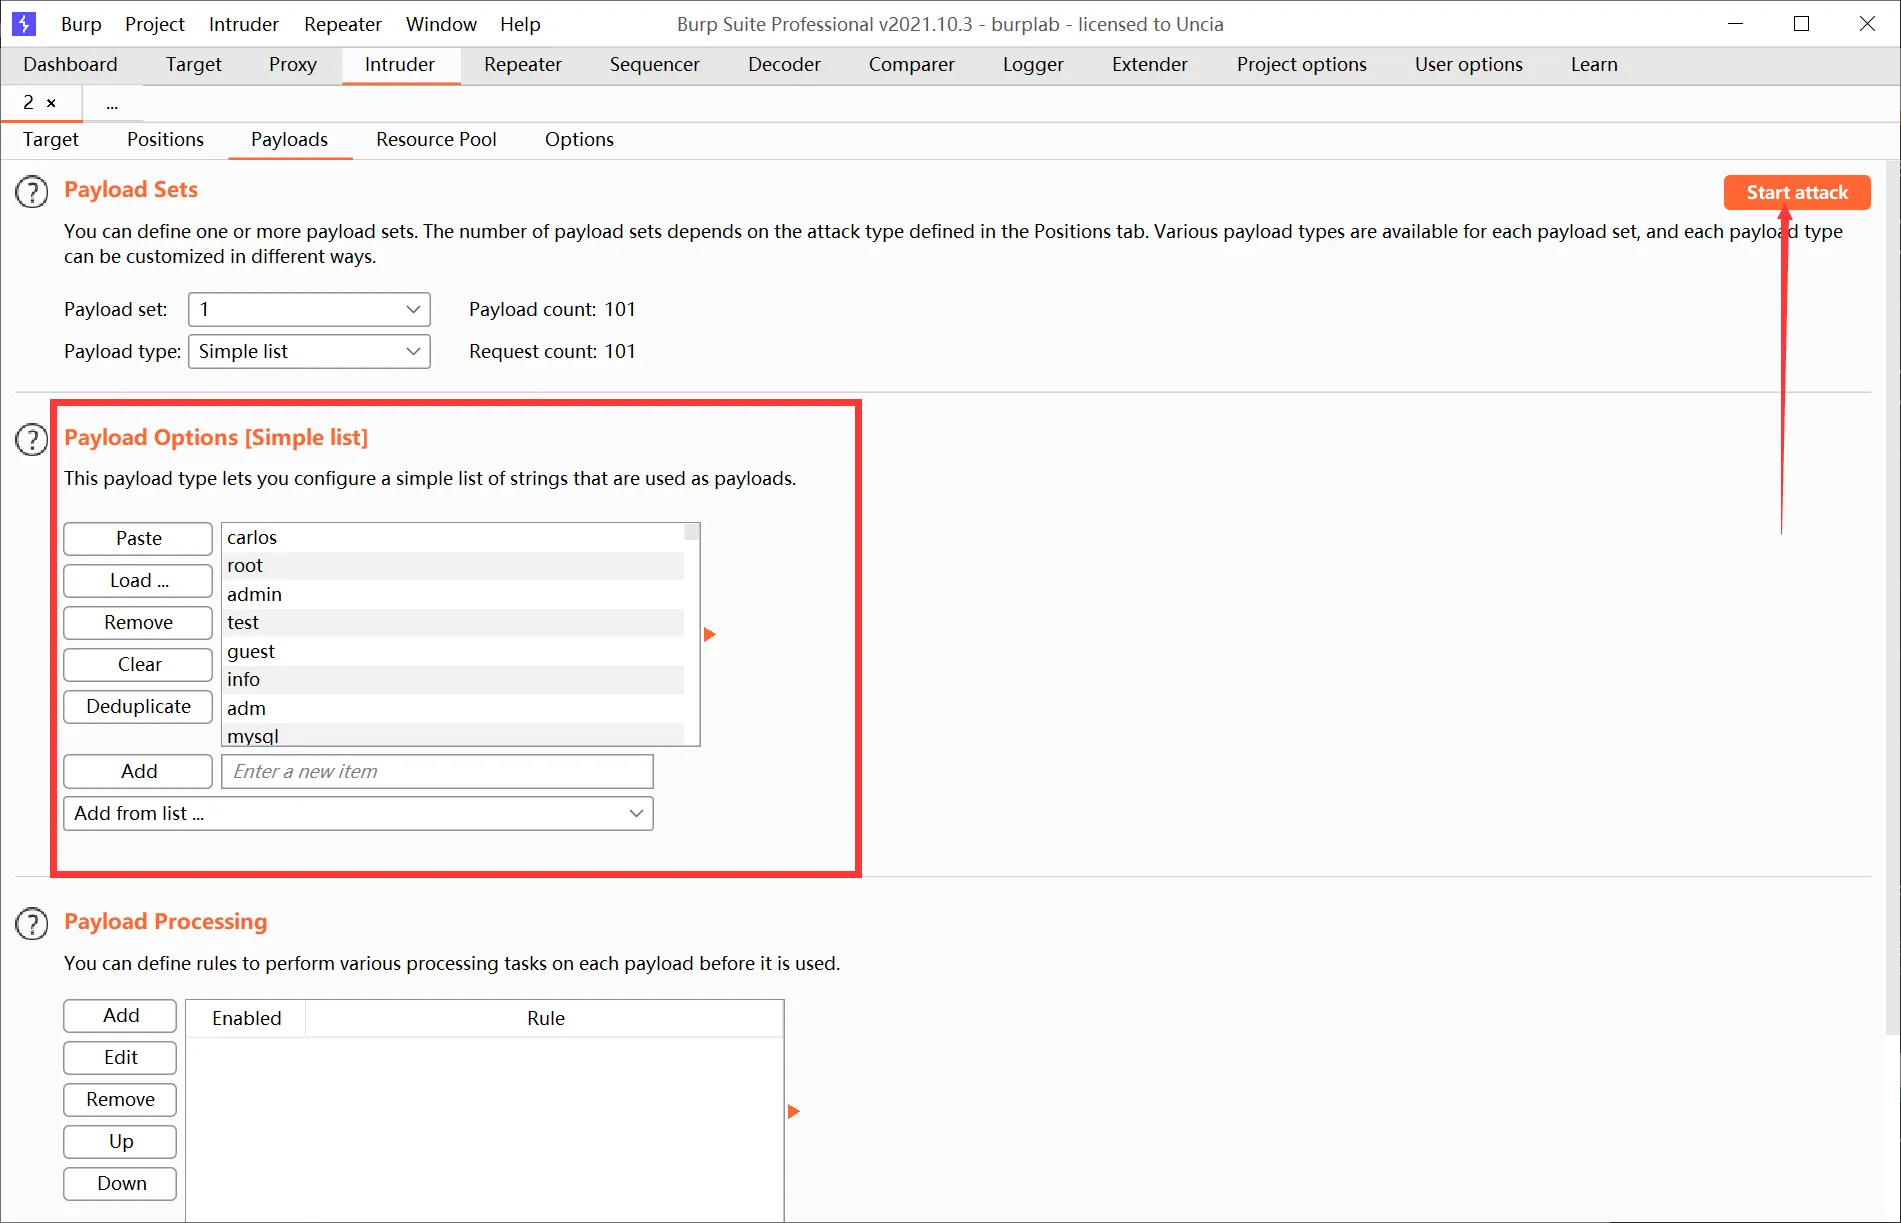Expand the Add from list dropdown
This screenshot has width=1901, height=1223.
click(x=358, y=813)
